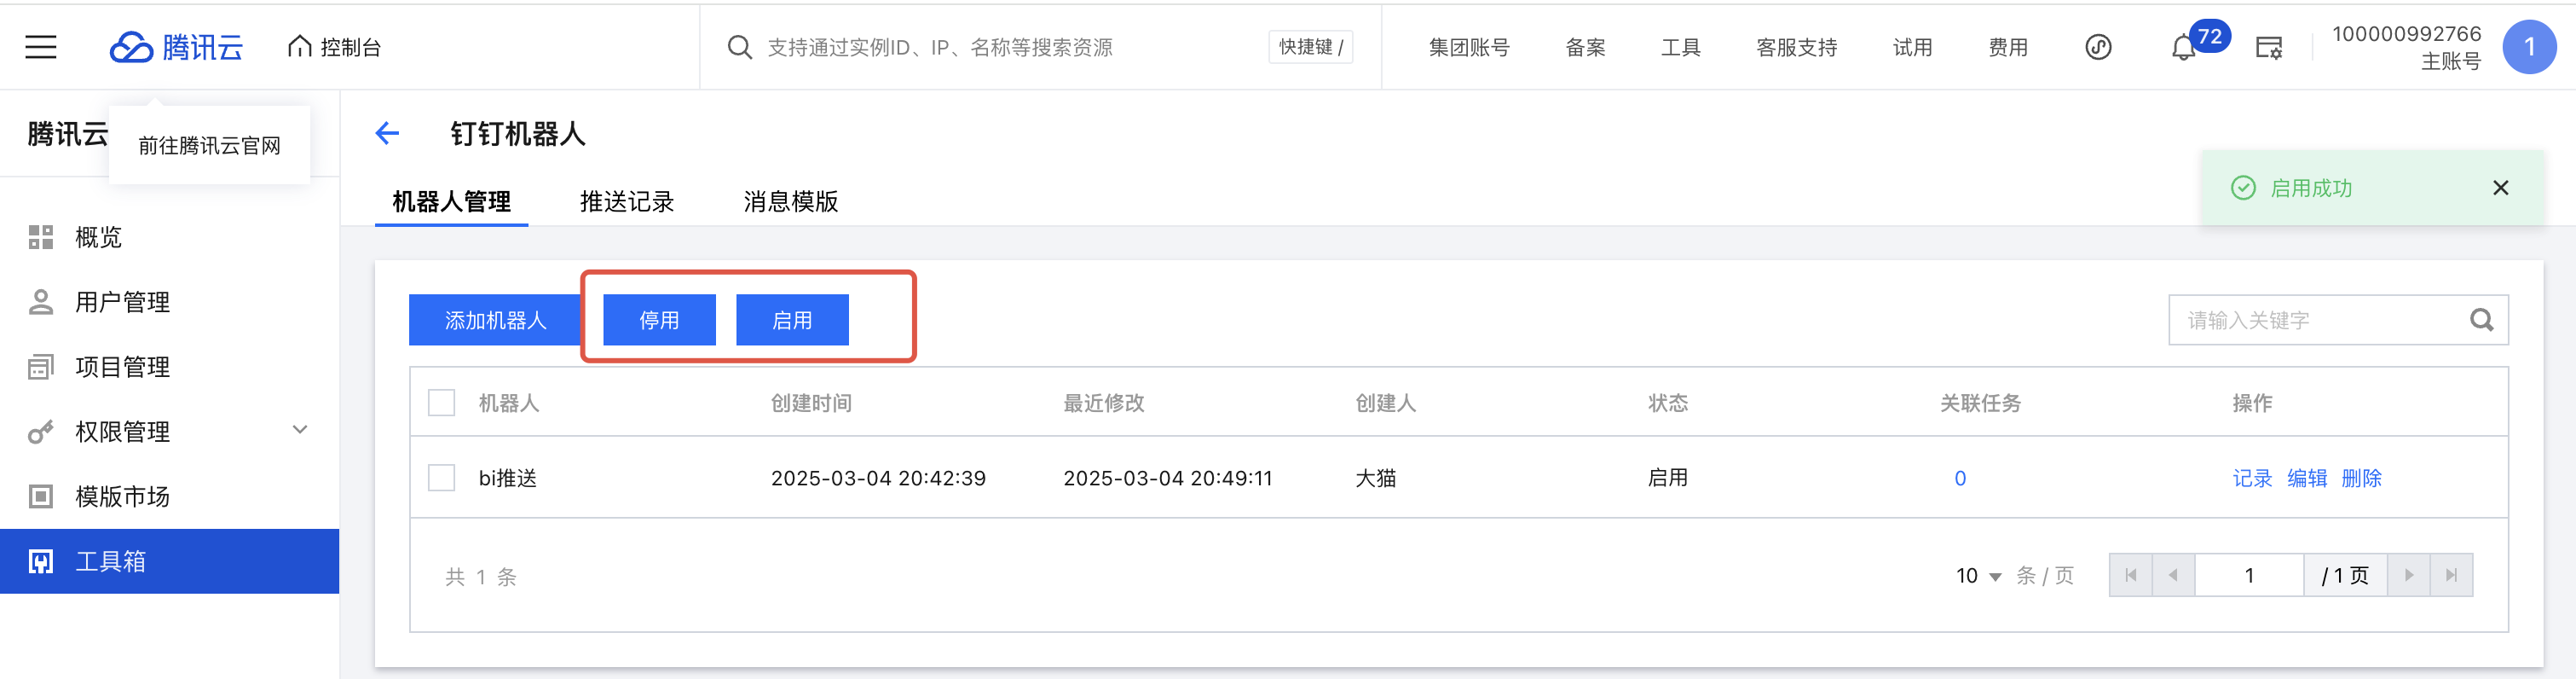Image resolution: width=2576 pixels, height=679 pixels.
Task: Click the 权限管理 key icon
Action: [x=41, y=432]
